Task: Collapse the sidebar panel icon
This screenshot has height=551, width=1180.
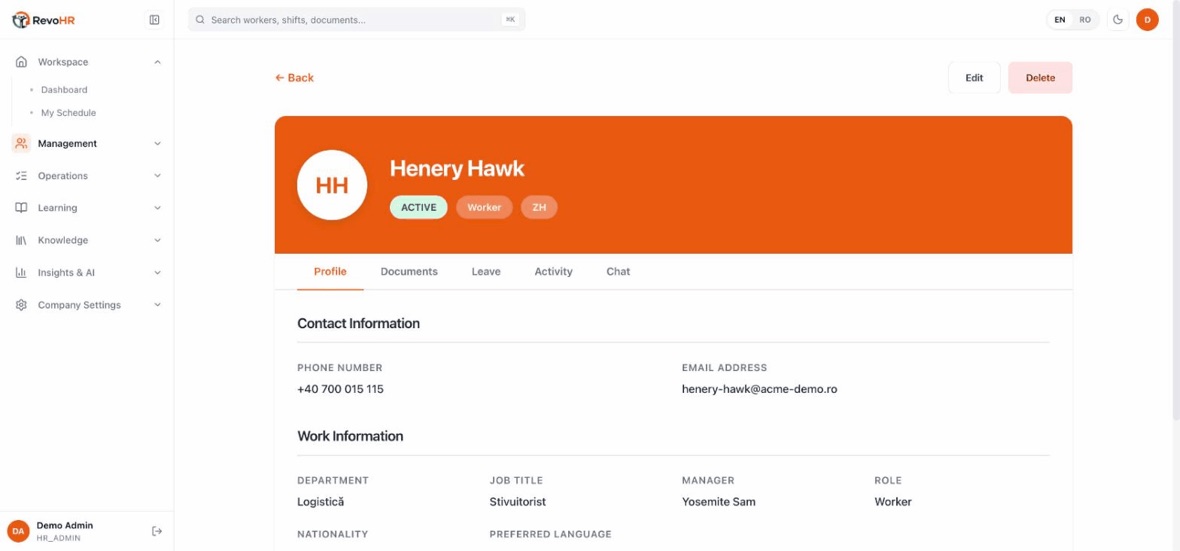Action: point(154,20)
